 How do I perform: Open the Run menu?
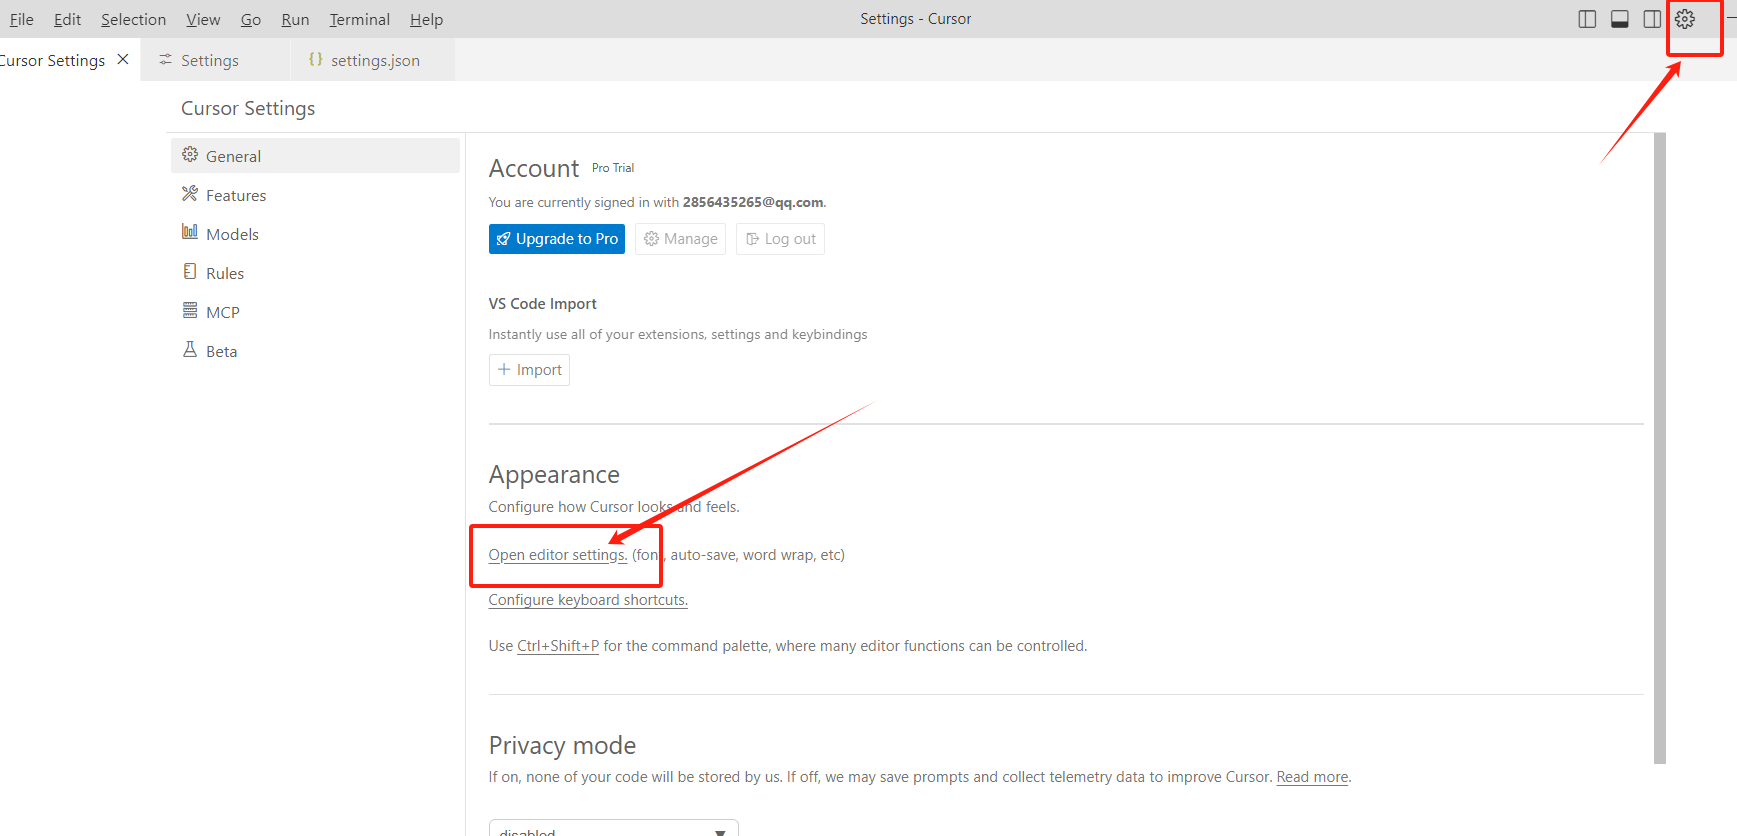[x=295, y=19]
